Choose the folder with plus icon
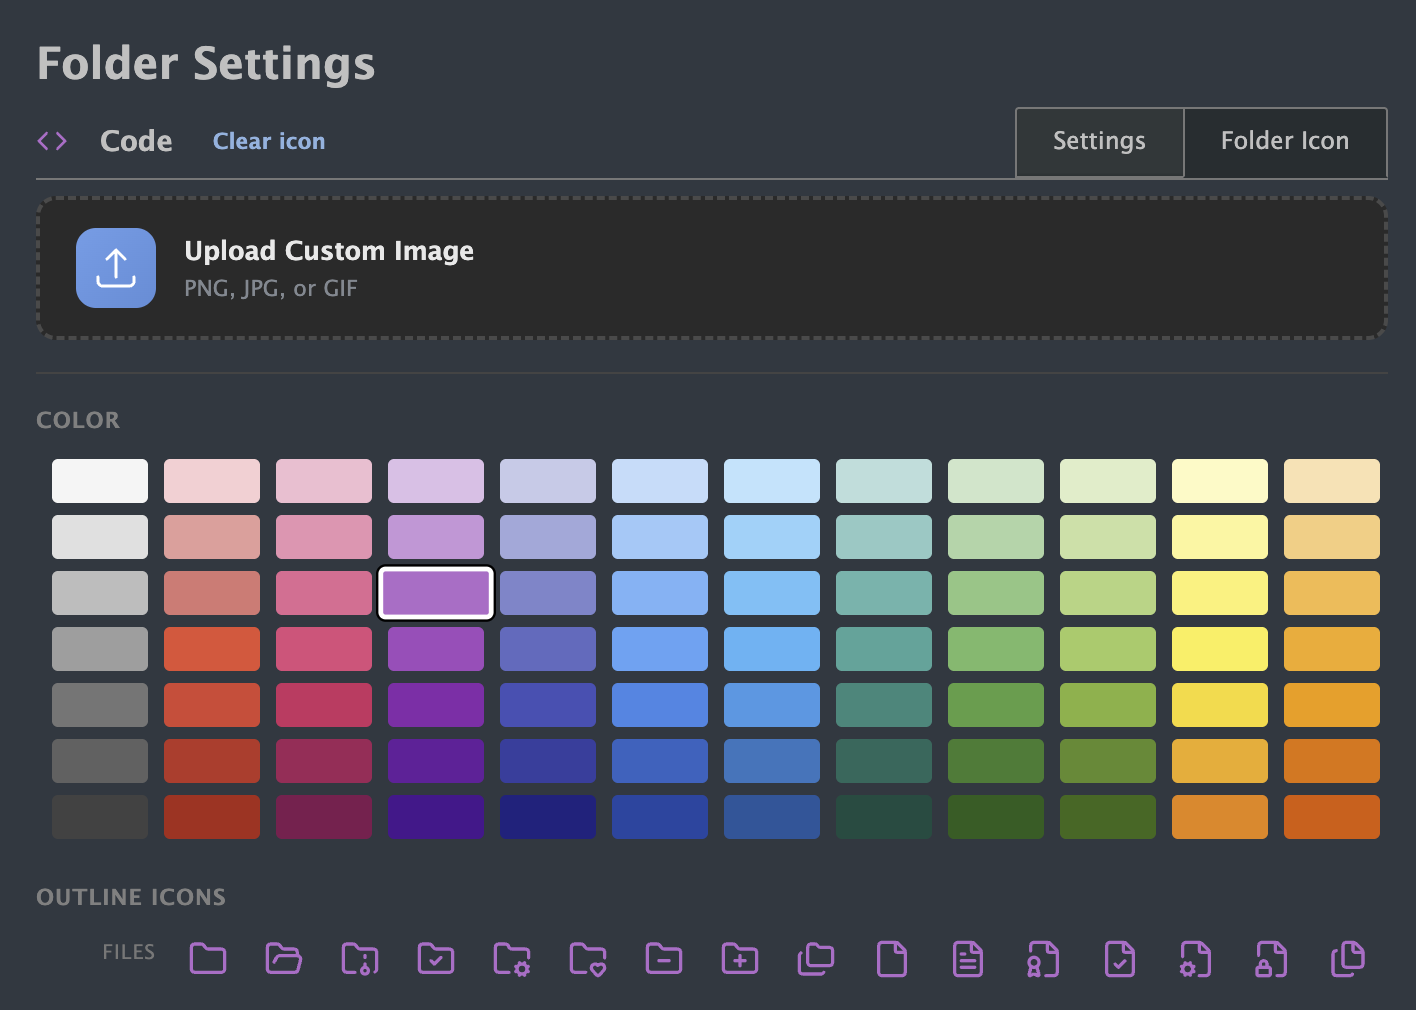Screen dimensions: 1416x1010 tap(740, 959)
